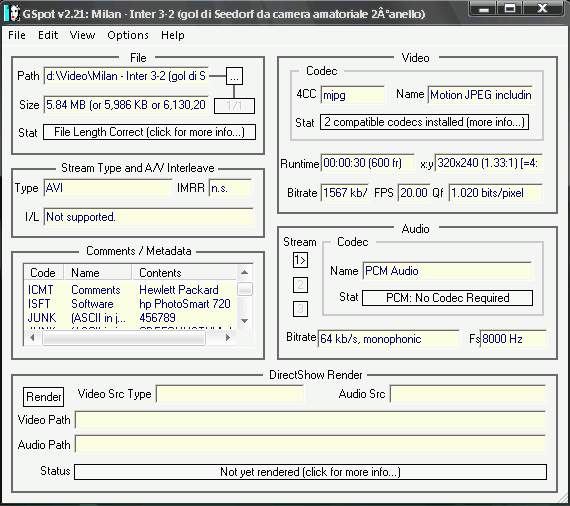This screenshot has height=506, width=570.
Task: Open the Edit menu
Action: point(48,35)
